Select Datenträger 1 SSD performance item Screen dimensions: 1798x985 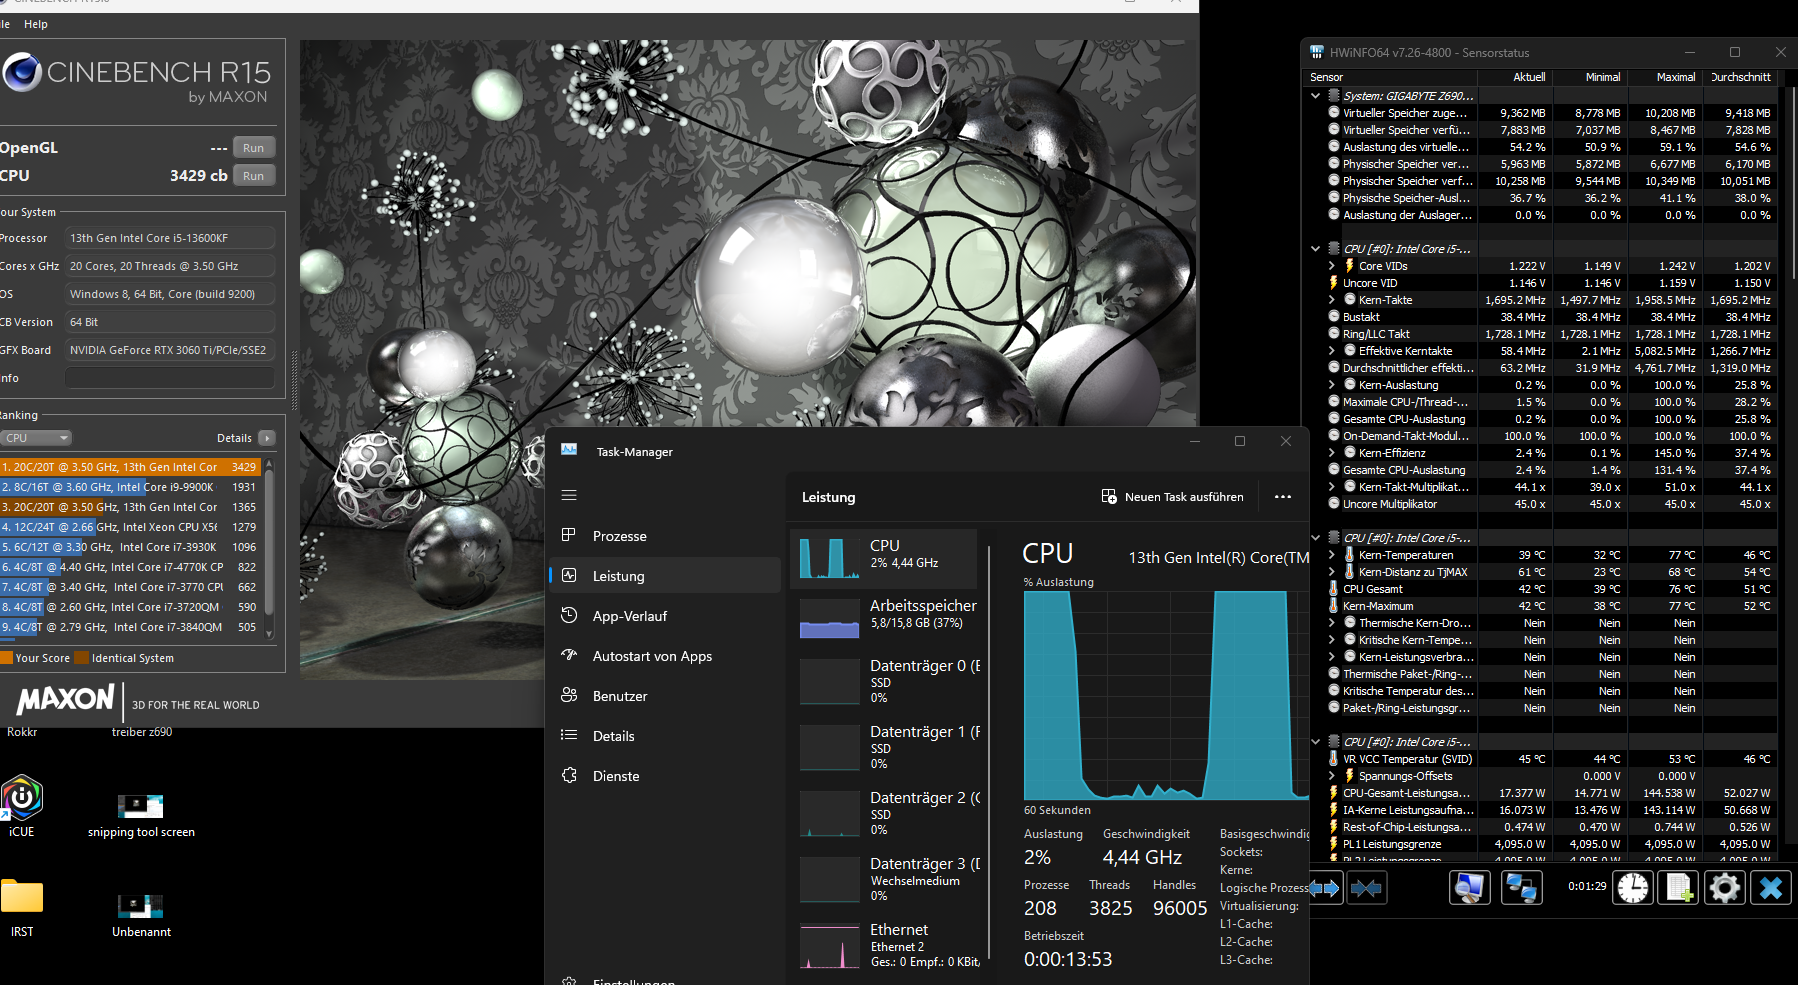884,747
